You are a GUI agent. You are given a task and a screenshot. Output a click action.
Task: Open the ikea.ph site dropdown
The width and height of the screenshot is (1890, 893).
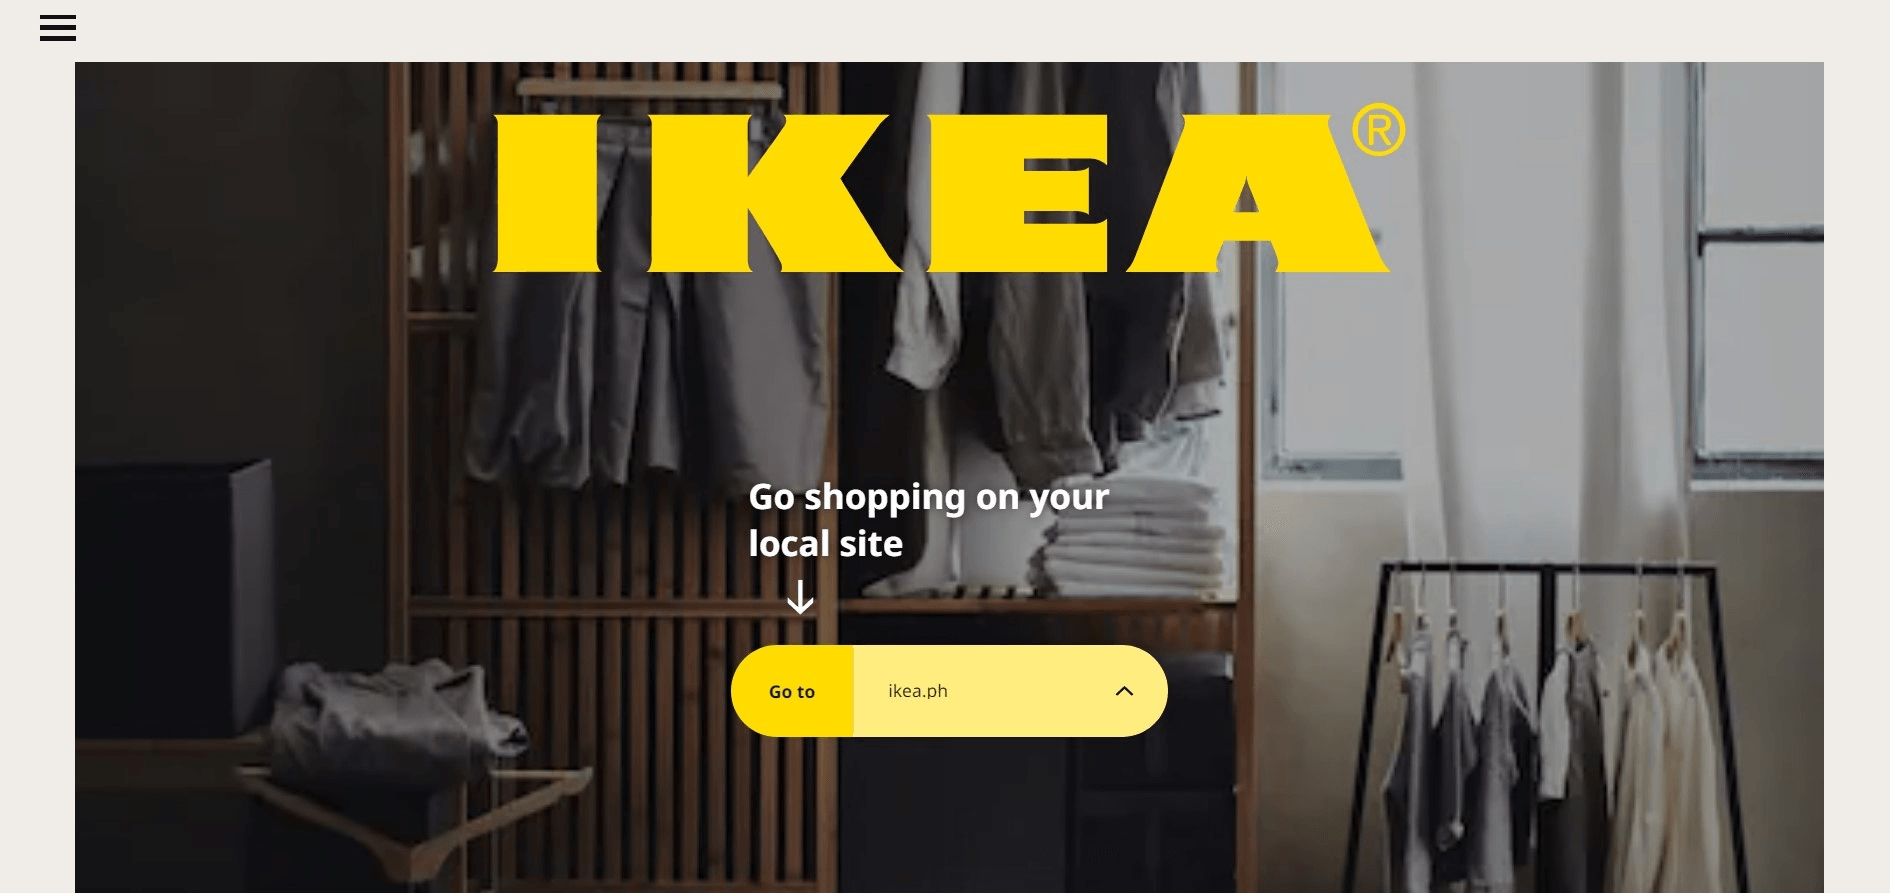coord(1010,691)
